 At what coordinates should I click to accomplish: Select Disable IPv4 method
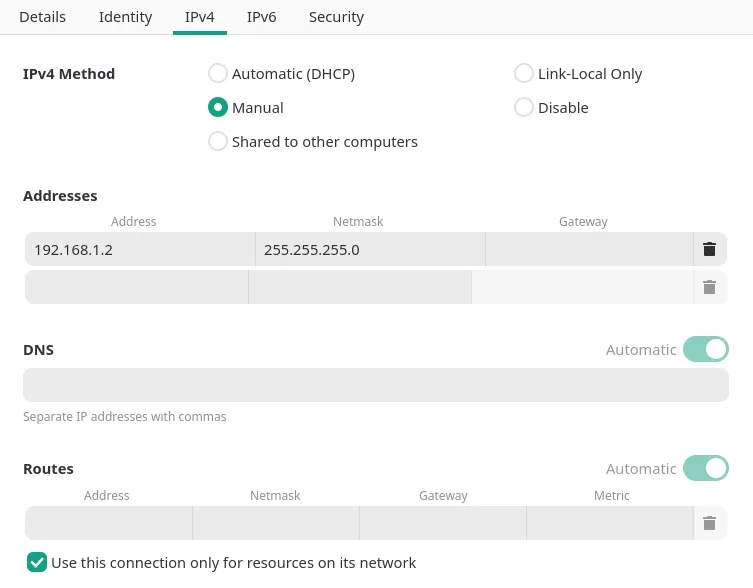pos(523,107)
